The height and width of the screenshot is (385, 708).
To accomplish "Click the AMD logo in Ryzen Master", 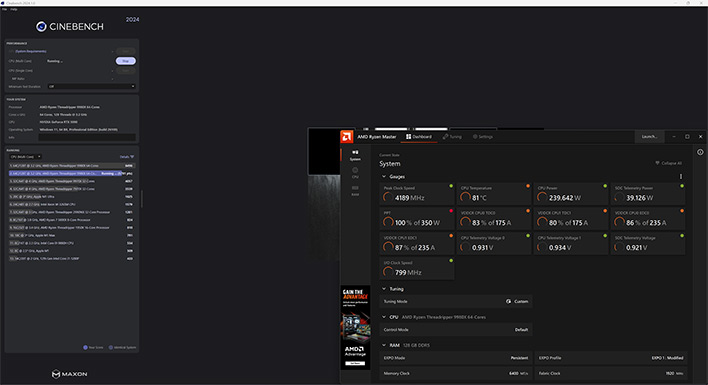I will pyautogui.click(x=346, y=137).
